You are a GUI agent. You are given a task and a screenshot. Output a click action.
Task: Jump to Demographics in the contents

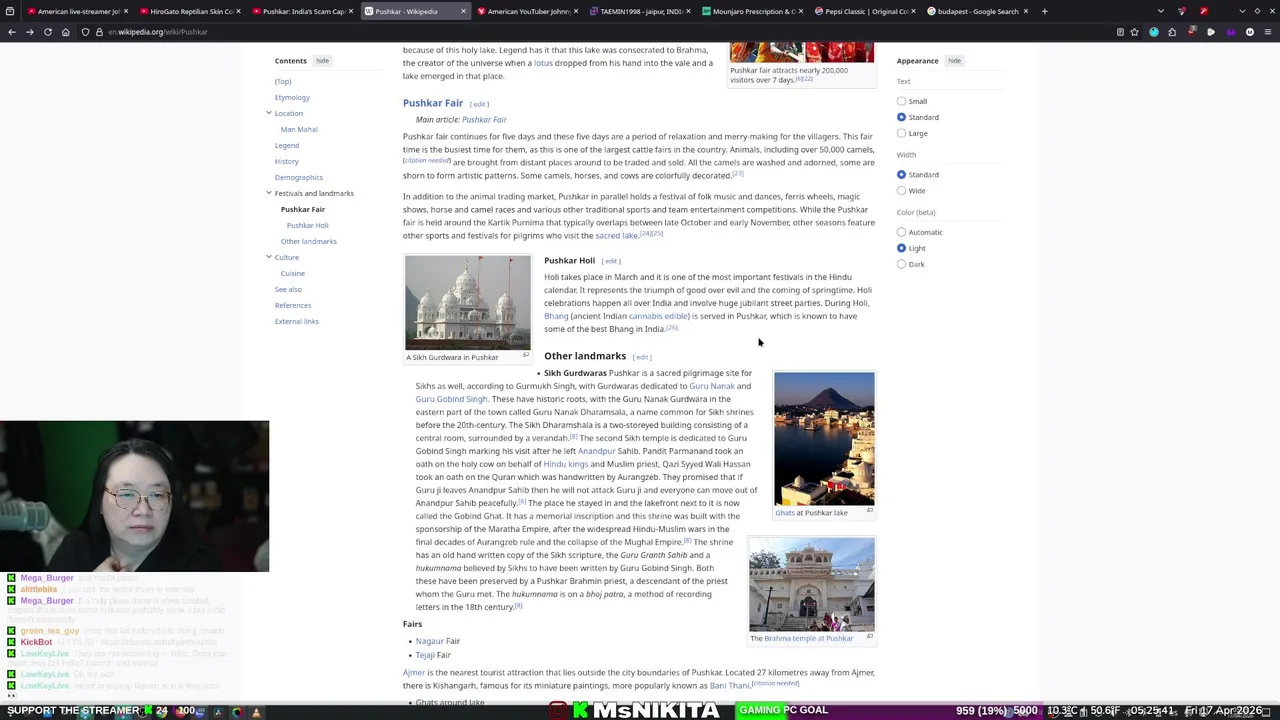coord(299,177)
